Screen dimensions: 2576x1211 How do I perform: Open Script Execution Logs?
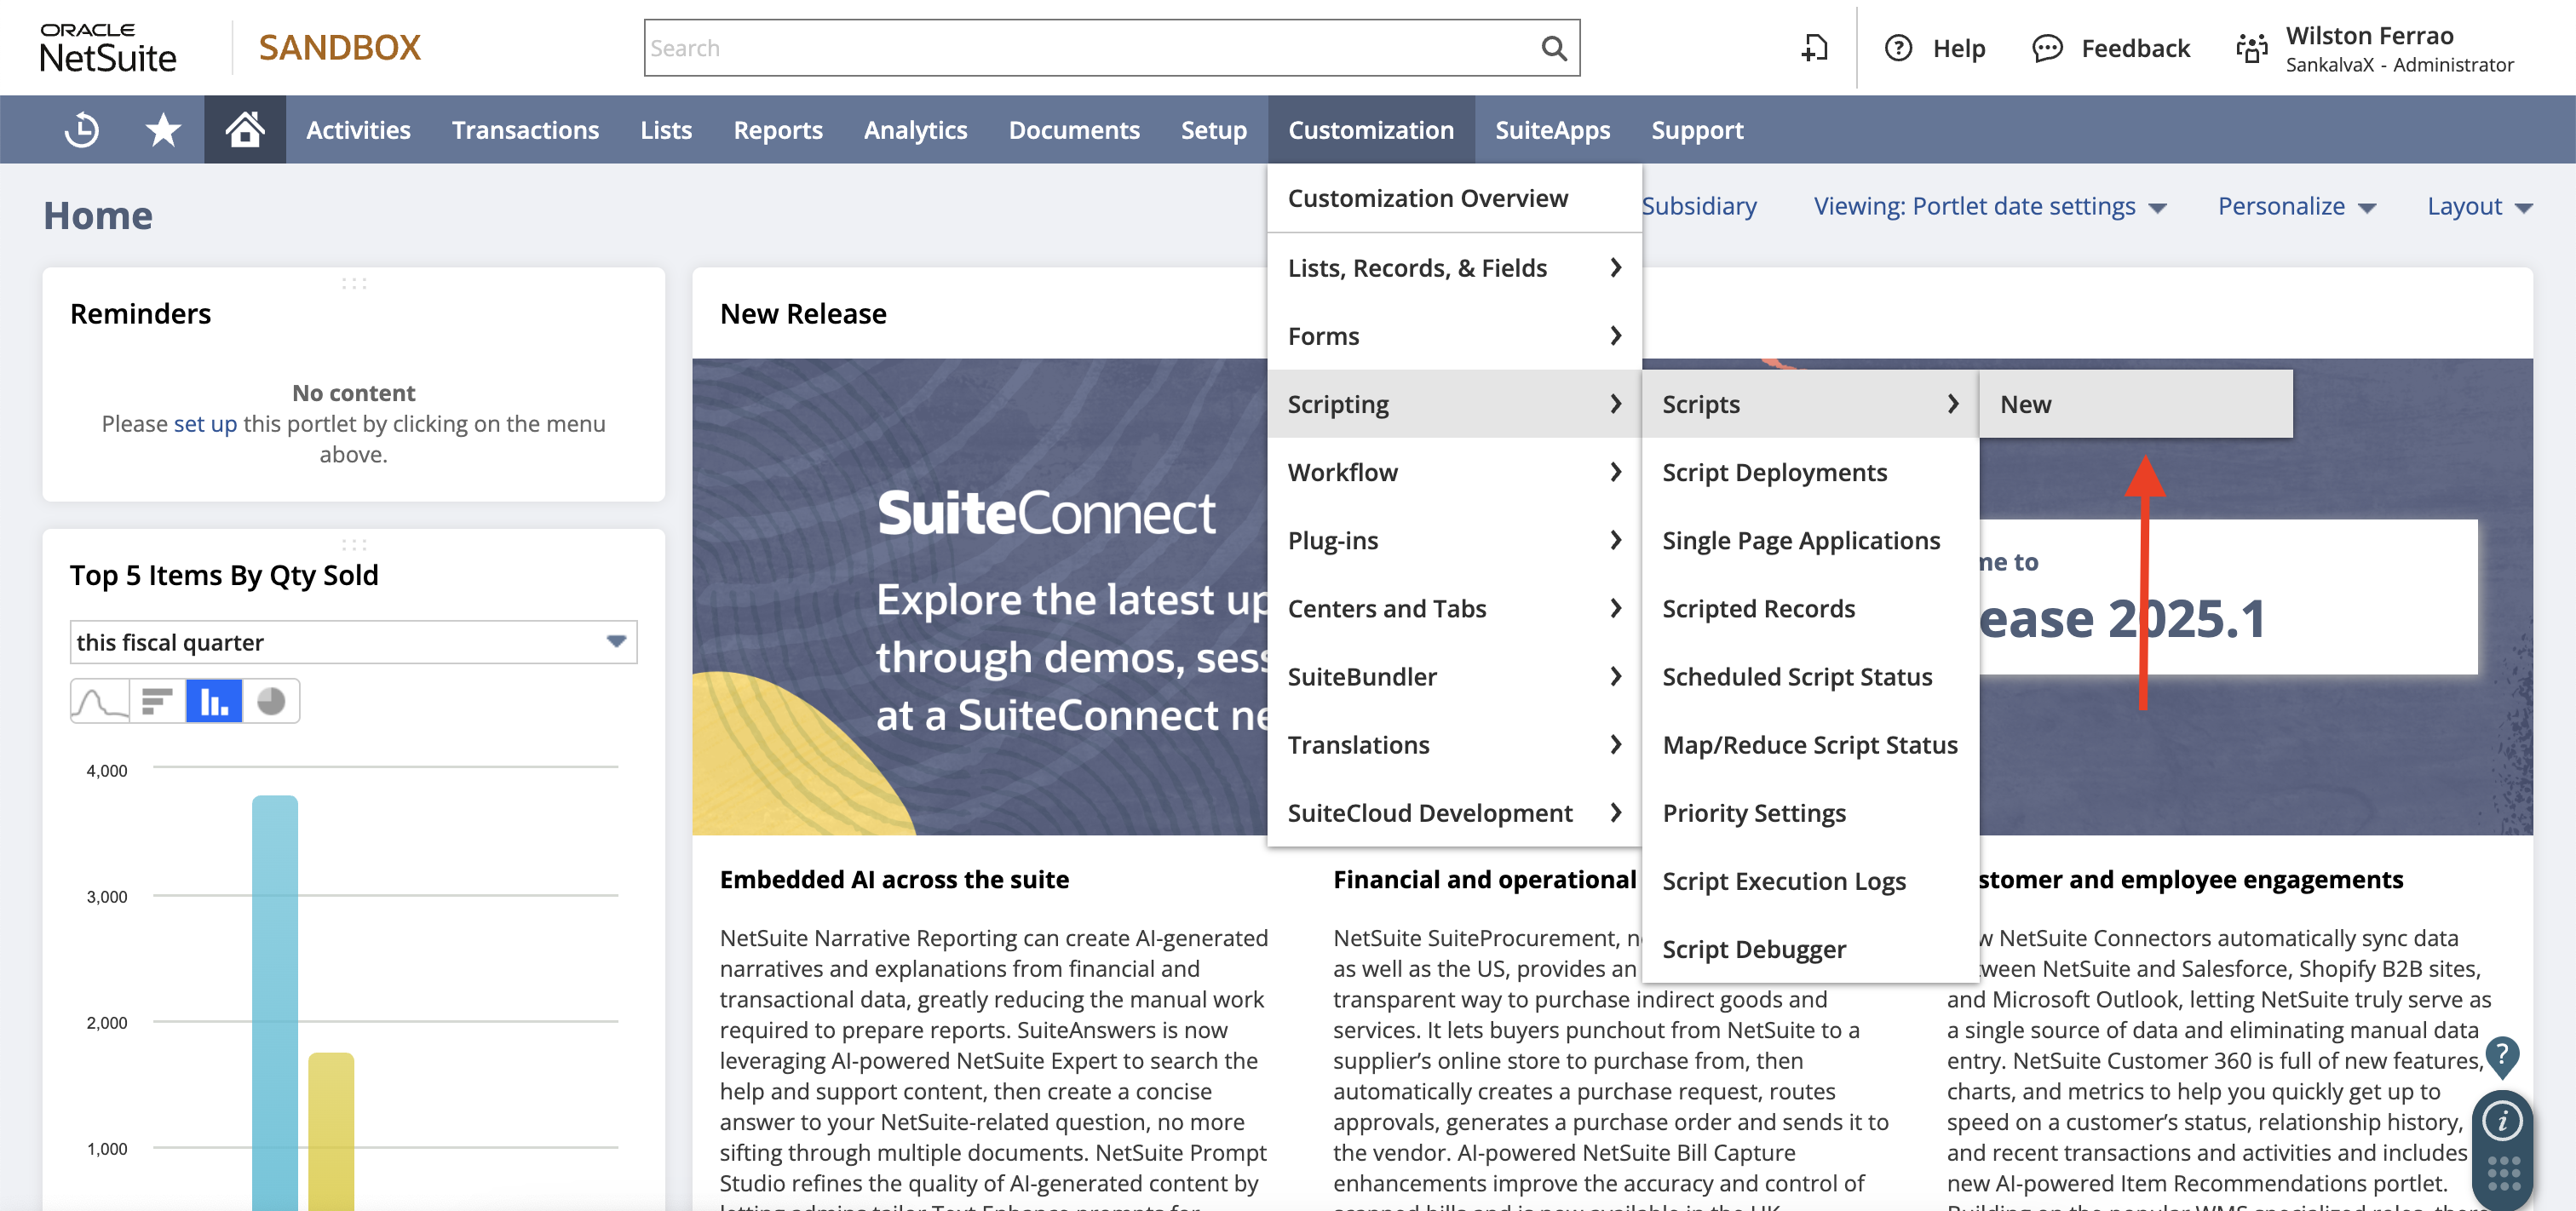coord(1810,880)
